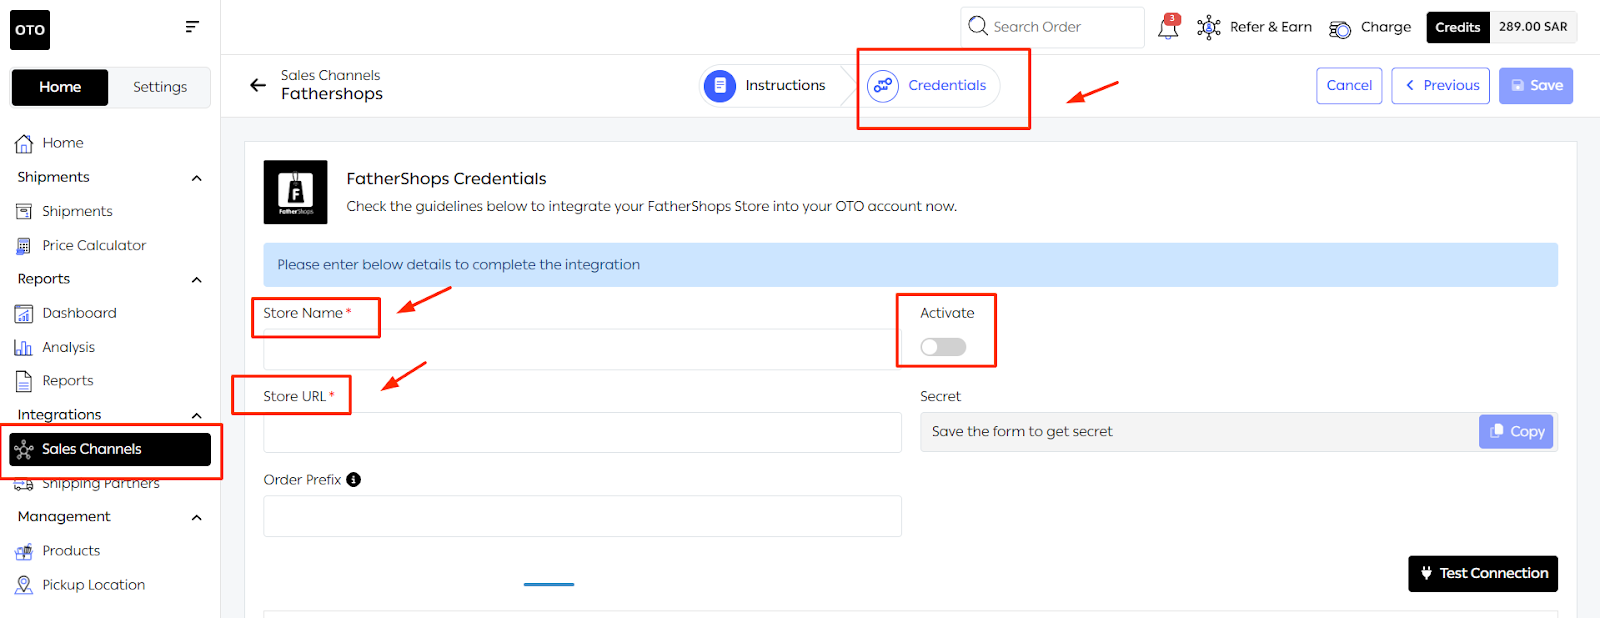Open Dashboard in the sidebar

tap(79, 314)
